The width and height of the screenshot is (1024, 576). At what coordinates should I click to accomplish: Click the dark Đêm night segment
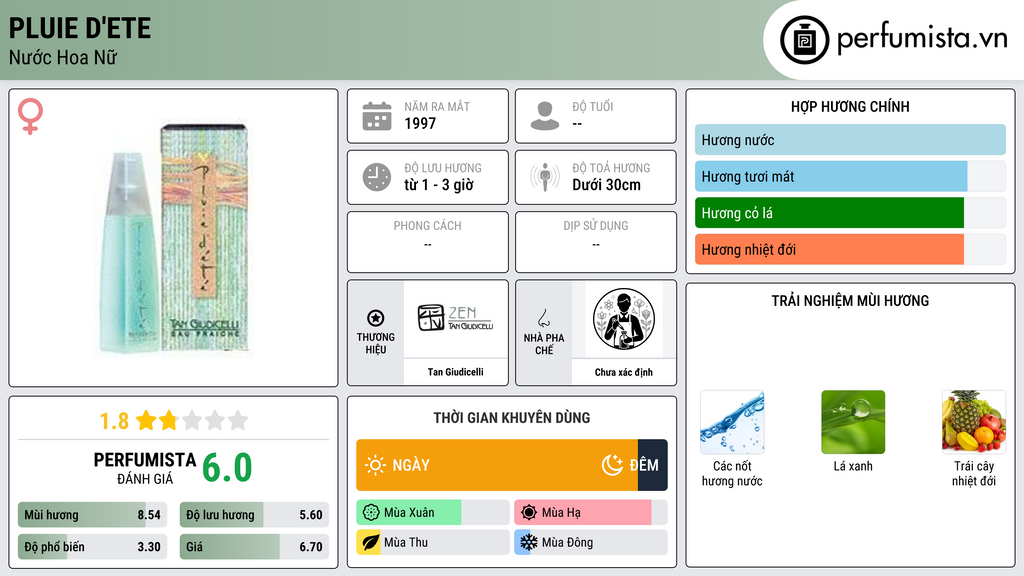(x=652, y=465)
